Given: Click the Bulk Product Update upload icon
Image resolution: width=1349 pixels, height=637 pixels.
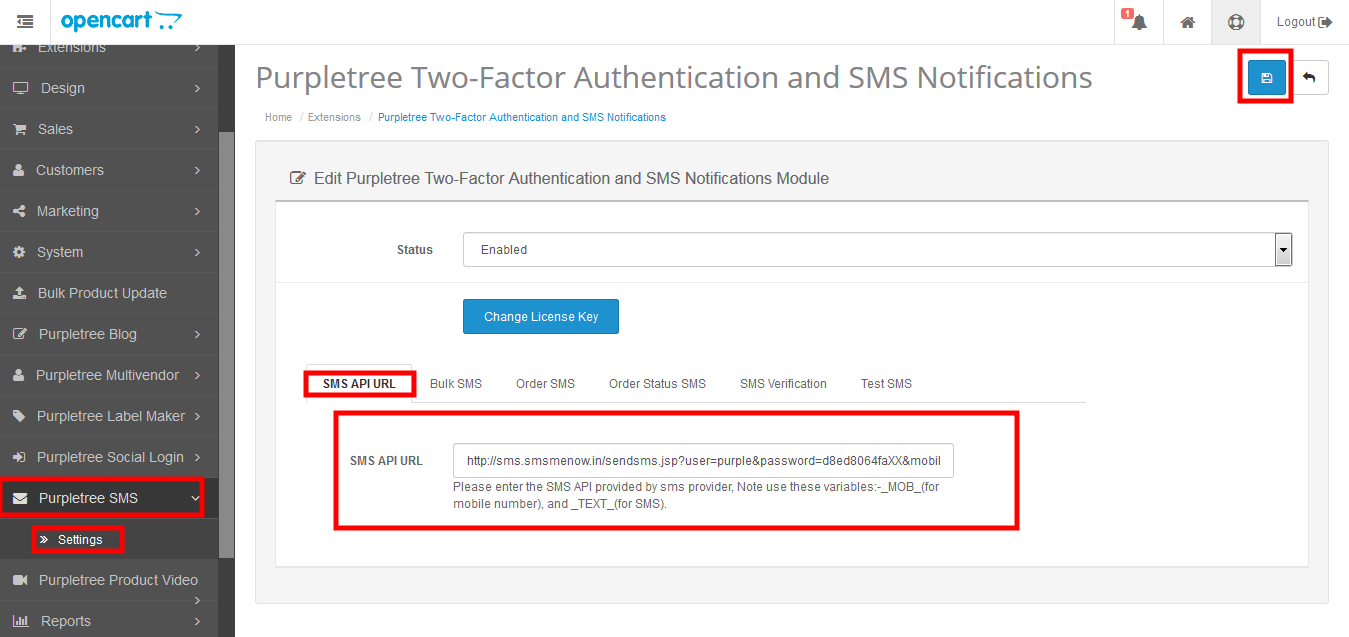Looking at the screenshot, I should [x=19, y=293].
